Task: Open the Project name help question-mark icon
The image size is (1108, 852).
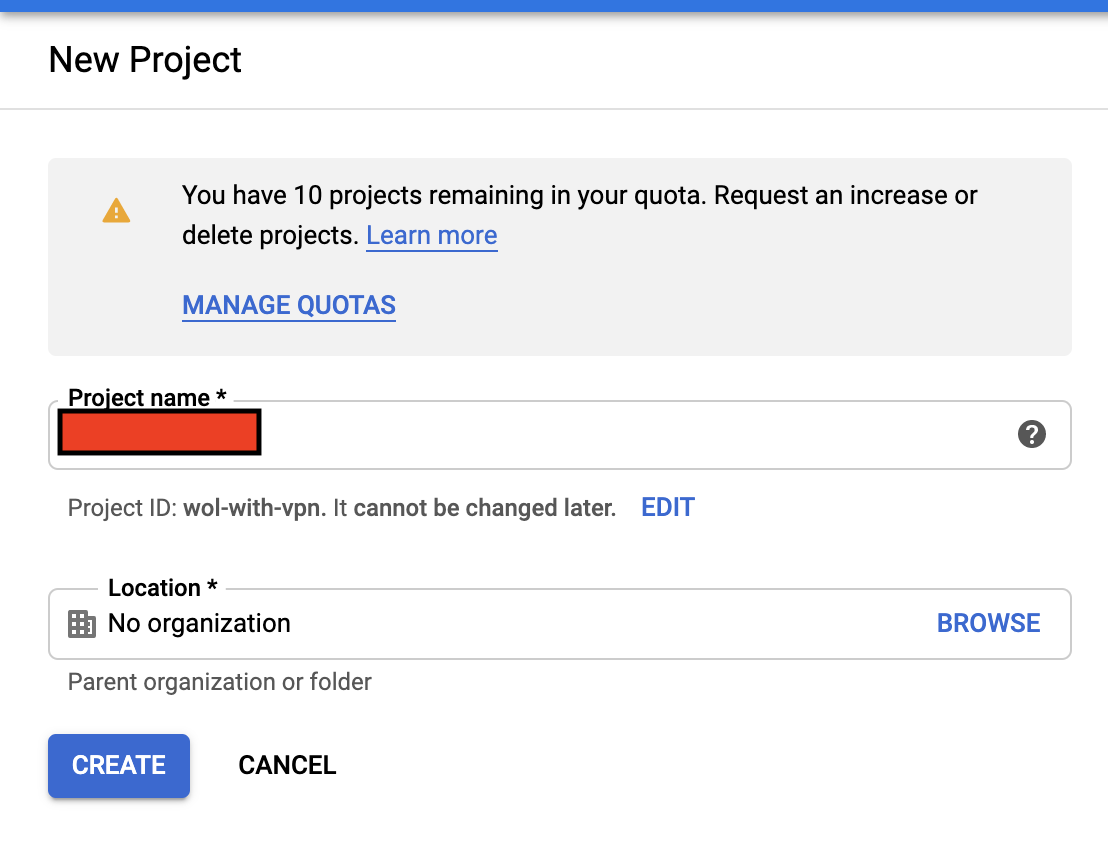Action: 1032,434
